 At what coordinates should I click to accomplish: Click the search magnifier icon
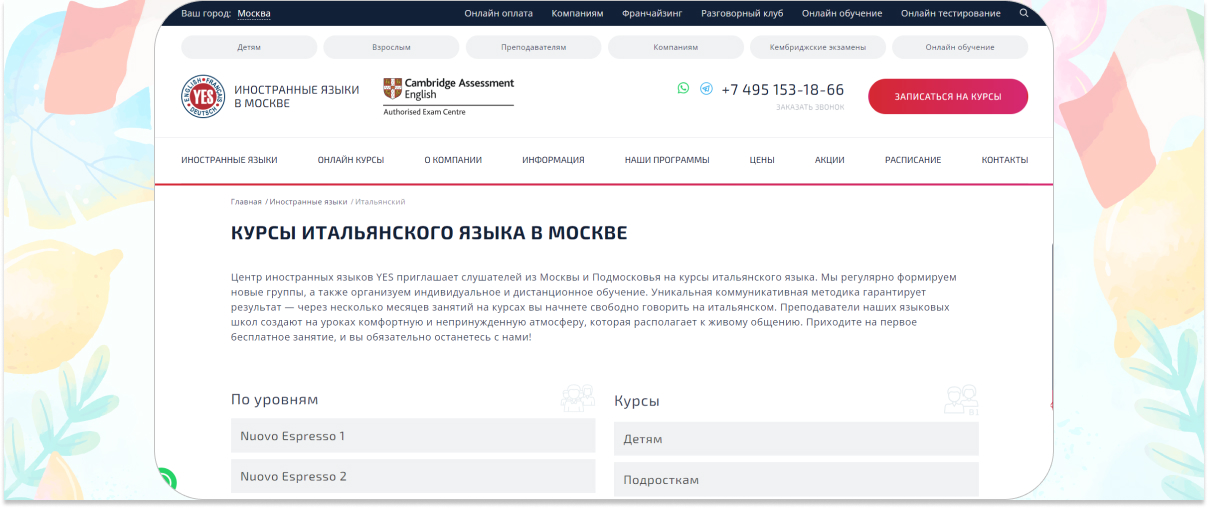(x=1023, y=13)
